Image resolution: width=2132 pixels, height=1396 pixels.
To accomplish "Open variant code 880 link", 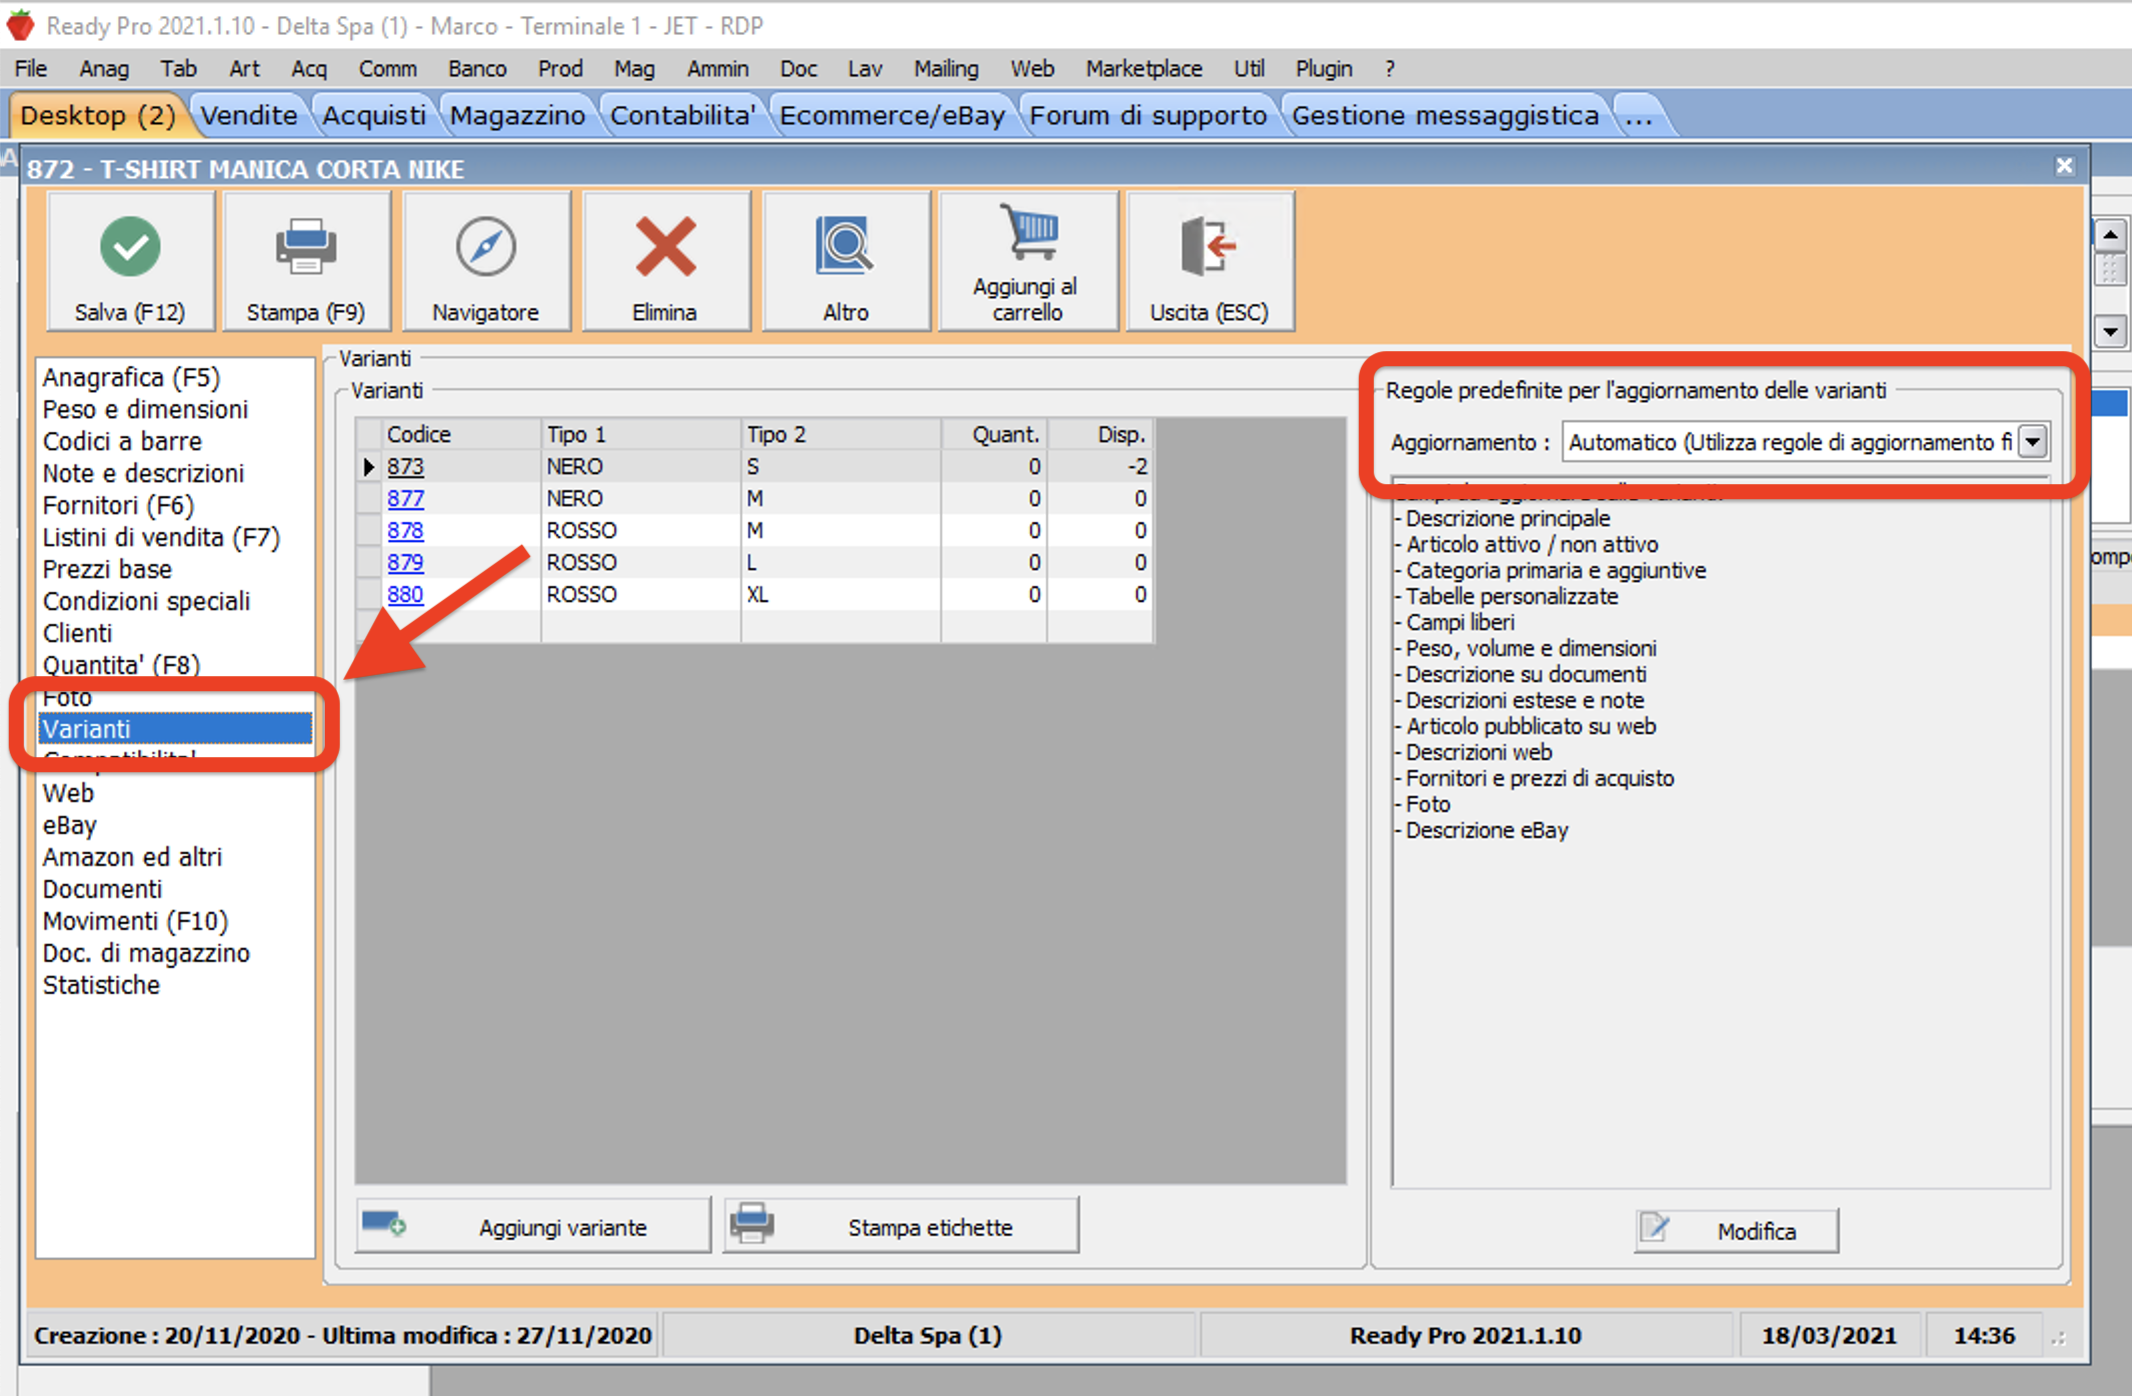I will pos(405,594).
